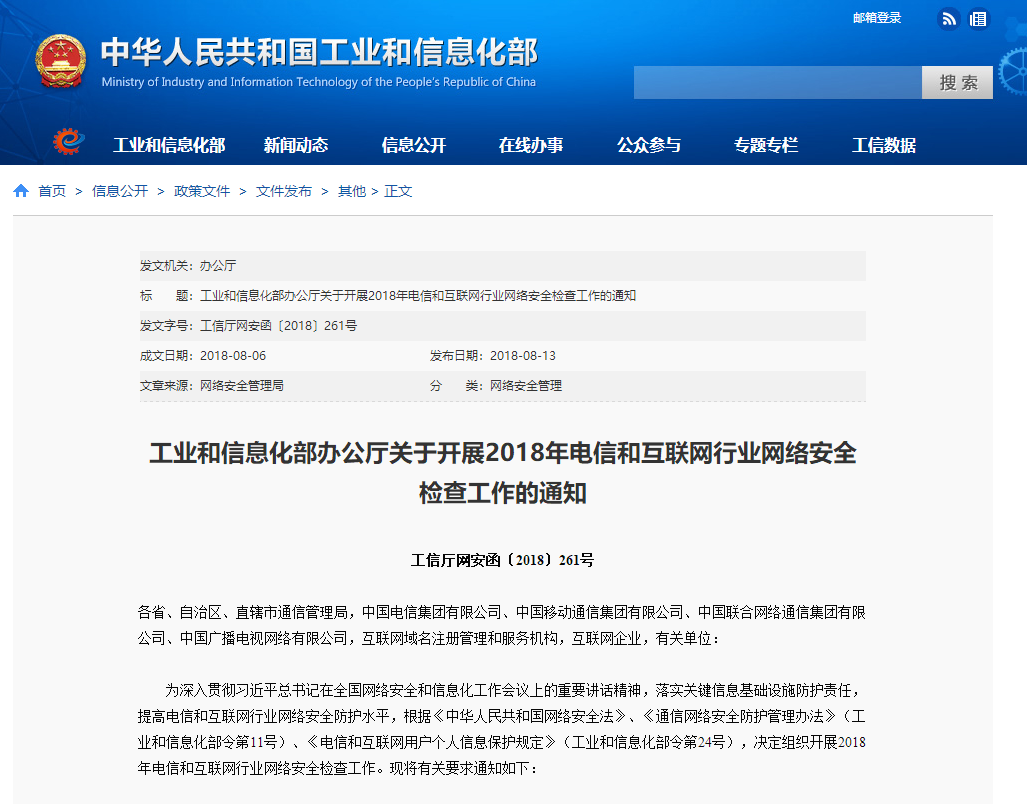The image size is (1027, 804).
Task: Open 工信数据 menu item
Action: pos(884,145)
